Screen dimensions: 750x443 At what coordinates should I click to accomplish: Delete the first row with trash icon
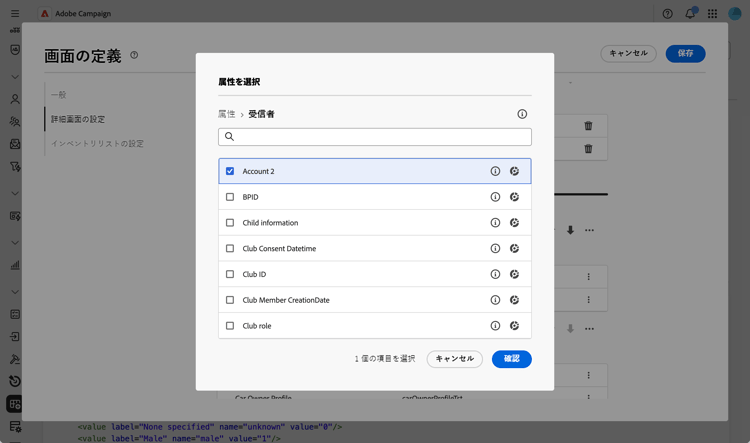588,126
